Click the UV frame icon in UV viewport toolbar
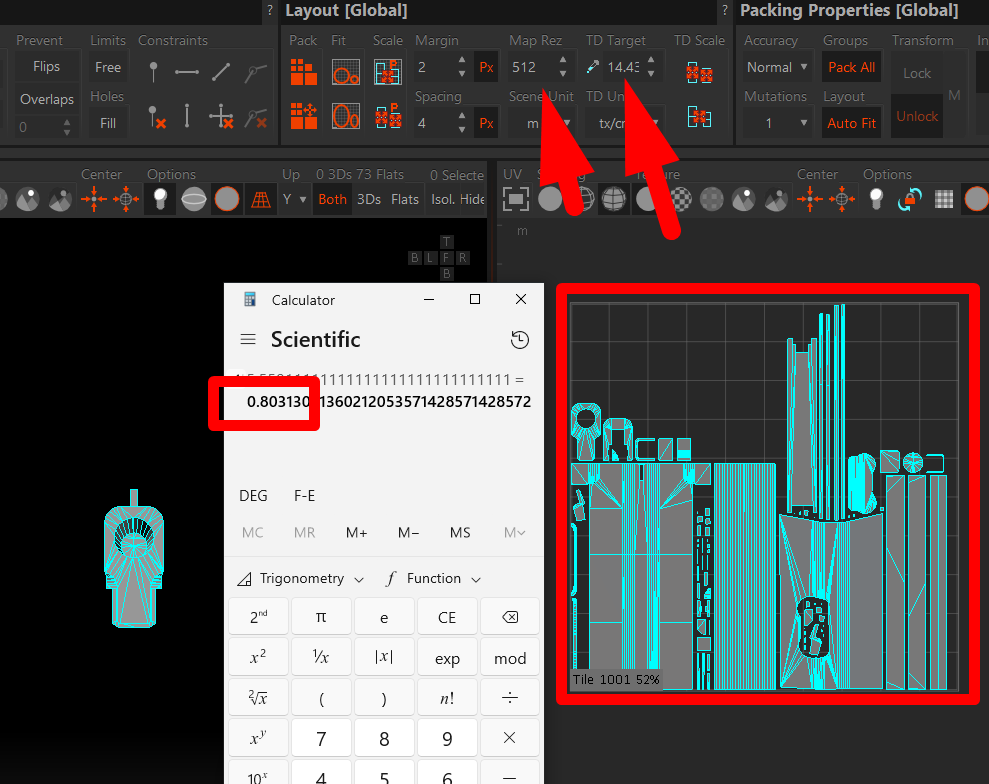989x784 pixels. tap(515, 199)
